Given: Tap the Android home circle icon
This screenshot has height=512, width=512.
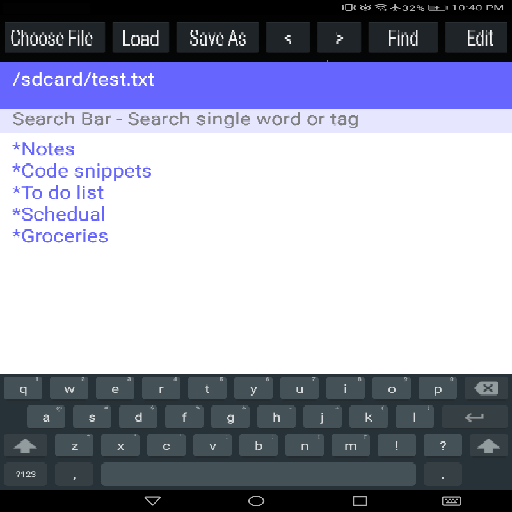Looking at the screenshot, I should (256, 501).
